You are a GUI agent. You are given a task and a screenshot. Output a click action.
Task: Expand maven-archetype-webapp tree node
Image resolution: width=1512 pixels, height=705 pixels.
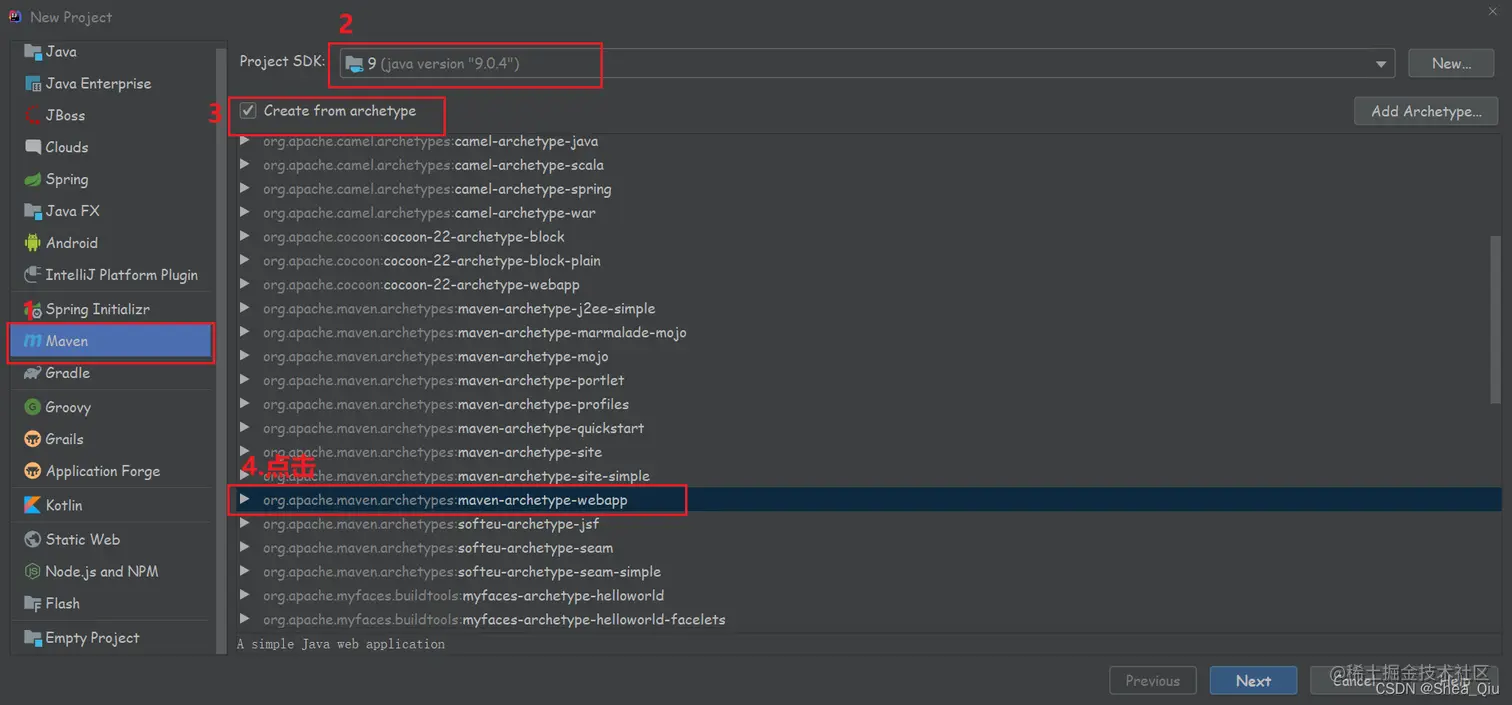pos(245,499)
